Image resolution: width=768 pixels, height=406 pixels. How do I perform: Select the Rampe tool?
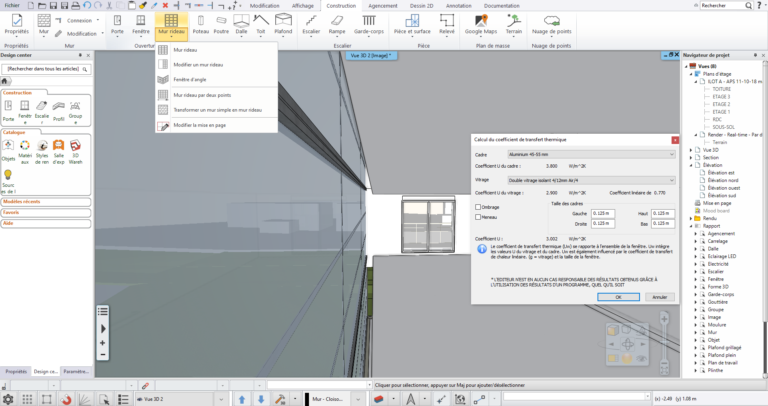[x=337, y=24]
